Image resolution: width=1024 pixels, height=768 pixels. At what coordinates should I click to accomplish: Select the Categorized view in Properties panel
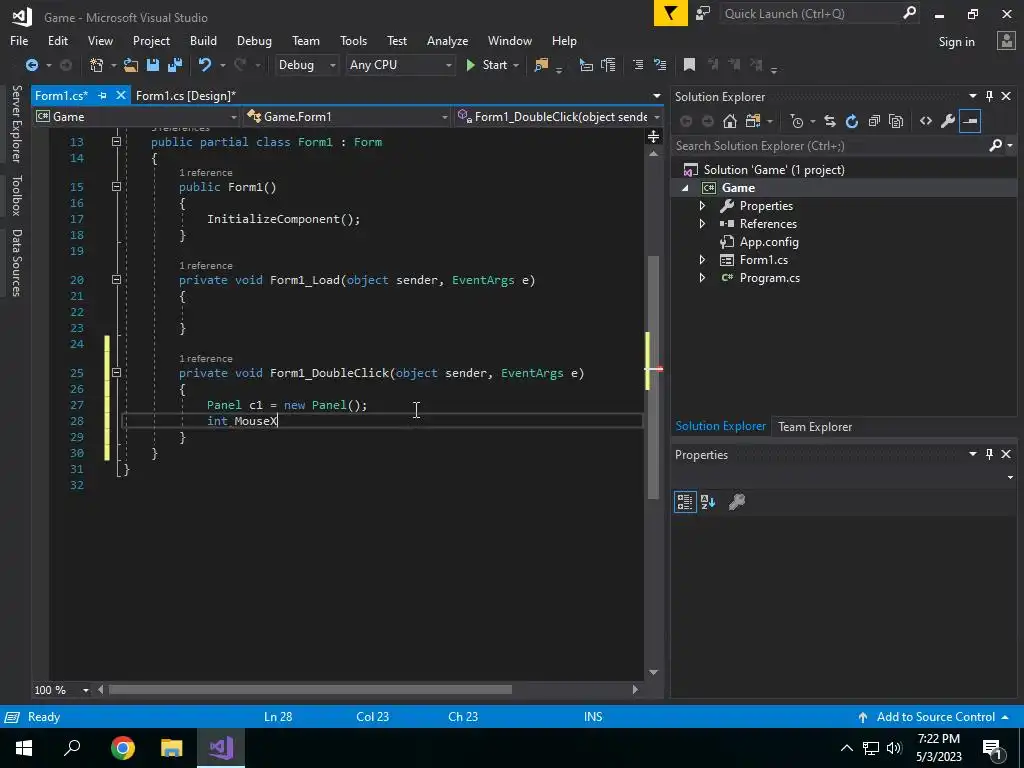[685, 502]
